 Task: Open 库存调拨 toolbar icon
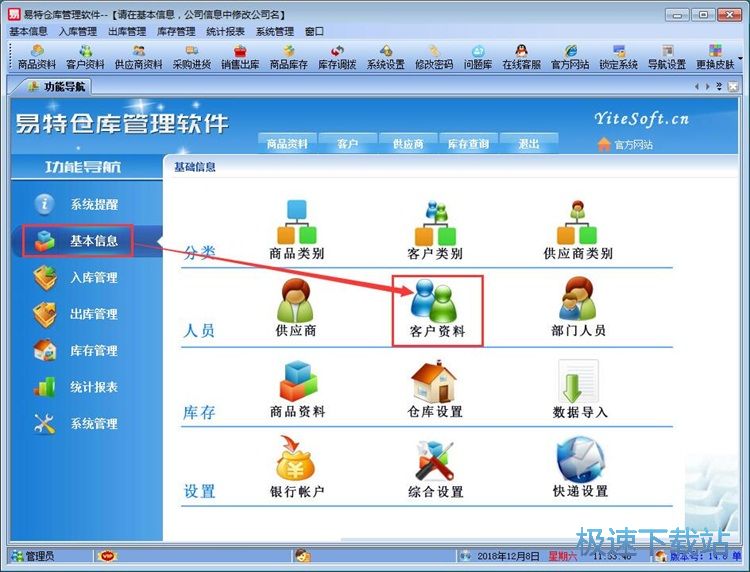(337, 56)
